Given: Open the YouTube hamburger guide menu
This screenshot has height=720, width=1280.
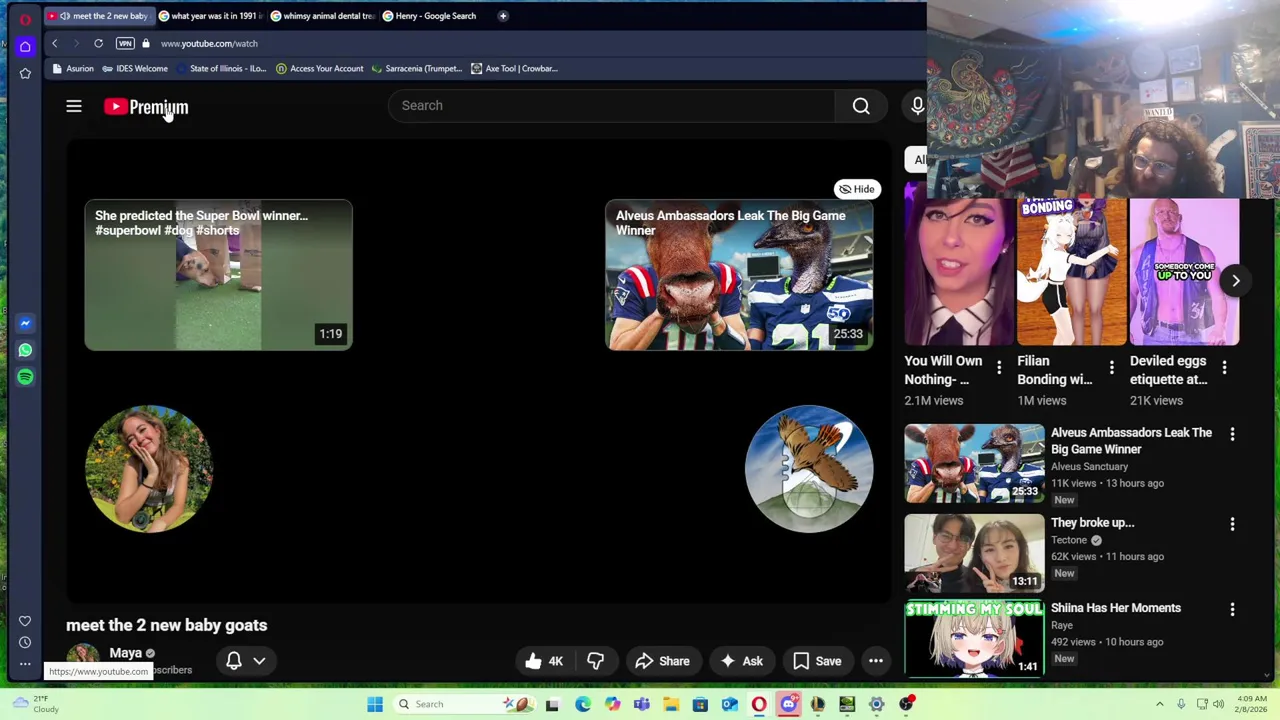Looking at the screenshot, I should pos(74,106).
